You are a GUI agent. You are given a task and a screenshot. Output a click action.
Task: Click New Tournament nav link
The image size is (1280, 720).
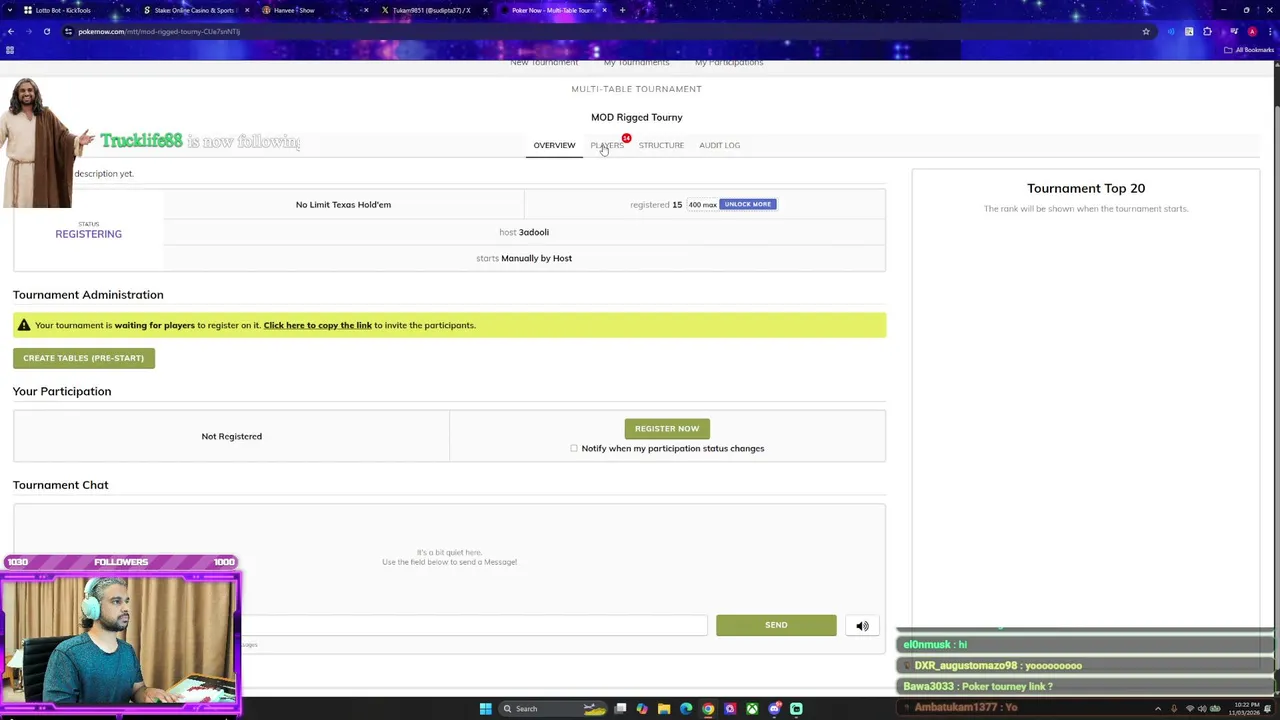pos(544,63)
